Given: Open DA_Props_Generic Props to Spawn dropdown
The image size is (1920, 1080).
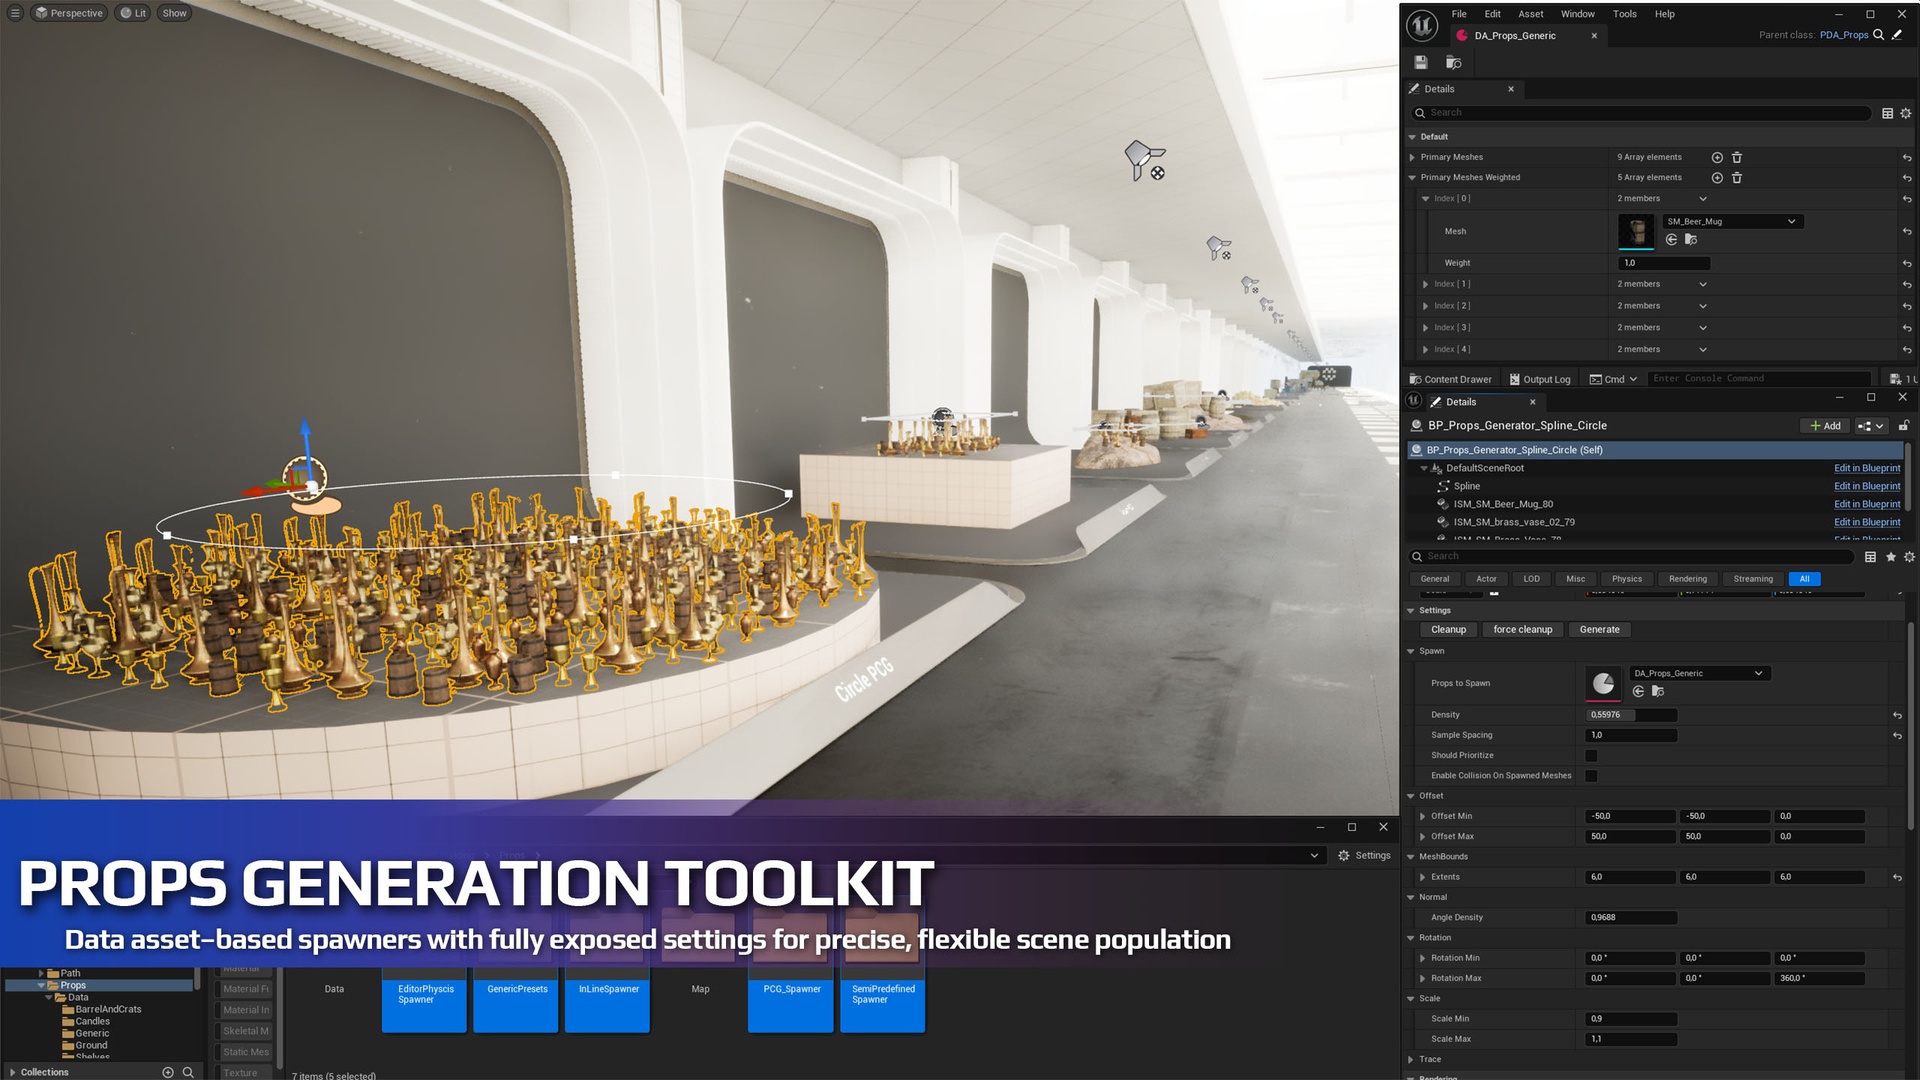Looking at the screenshot, I should 1700,674.
